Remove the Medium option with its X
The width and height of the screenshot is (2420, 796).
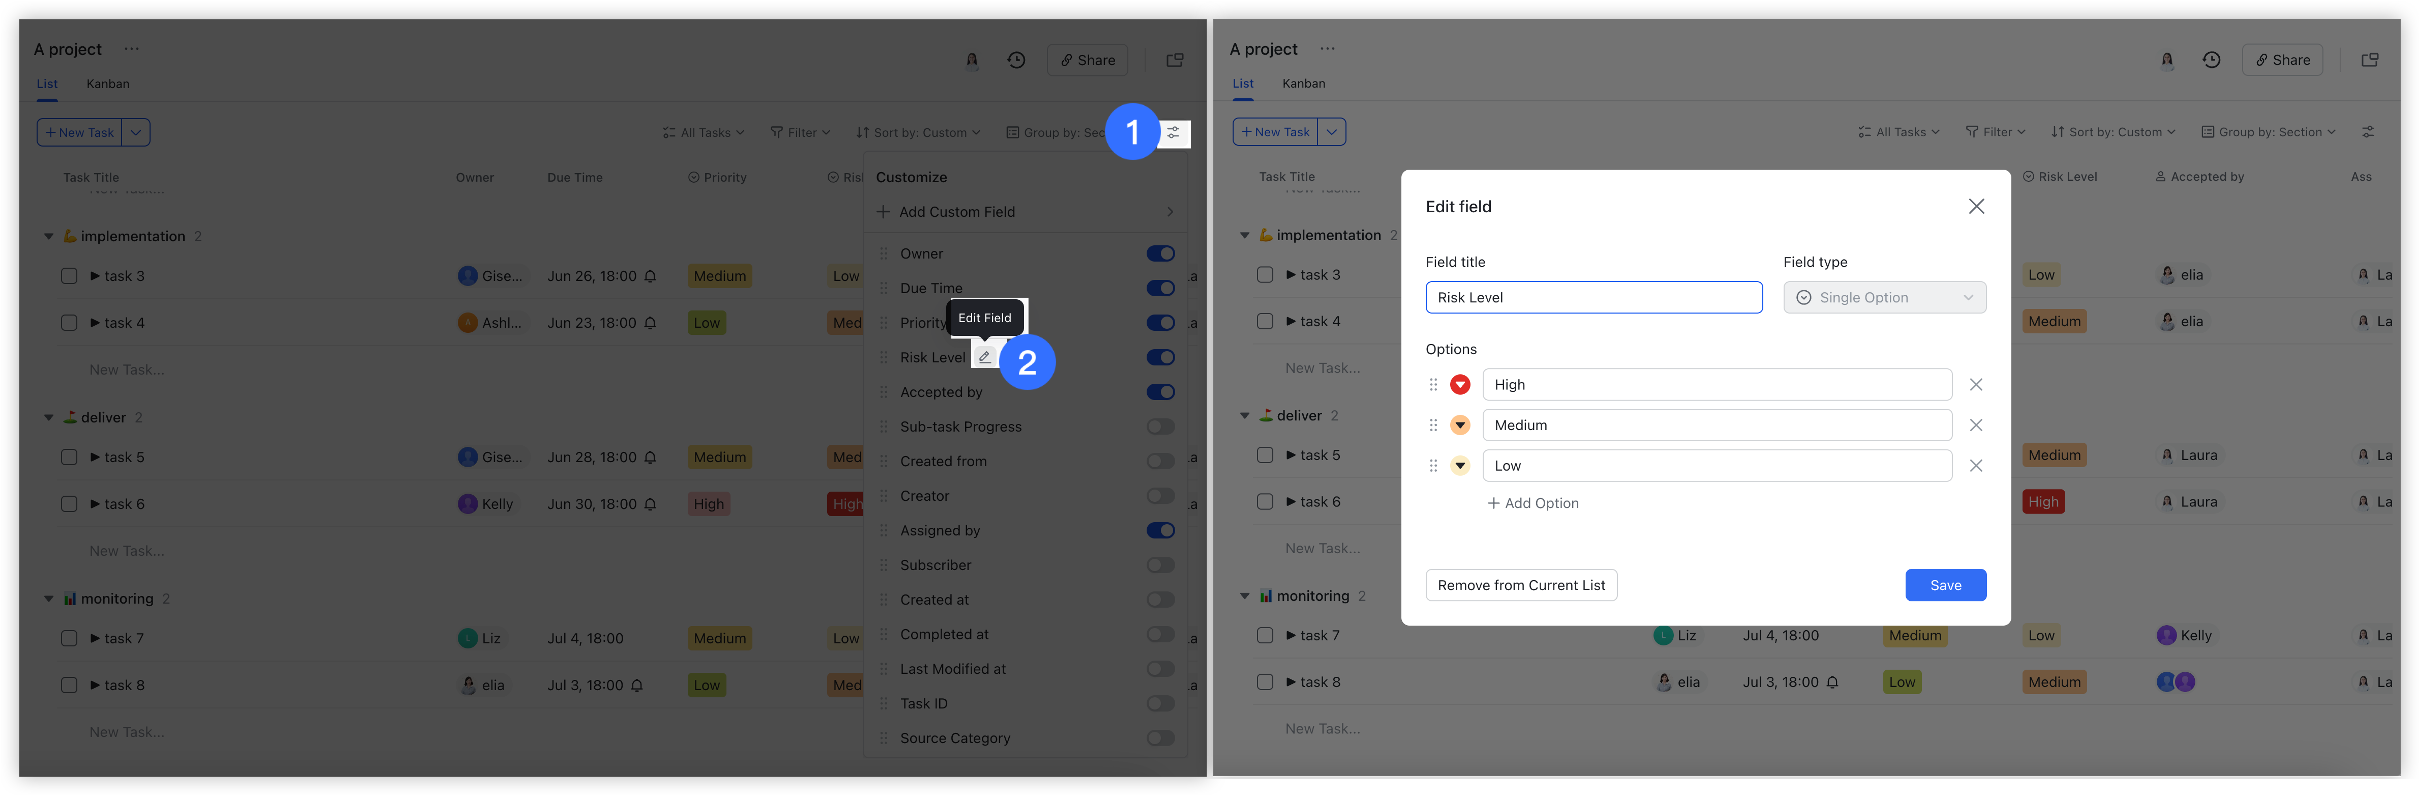point(1976,425)
